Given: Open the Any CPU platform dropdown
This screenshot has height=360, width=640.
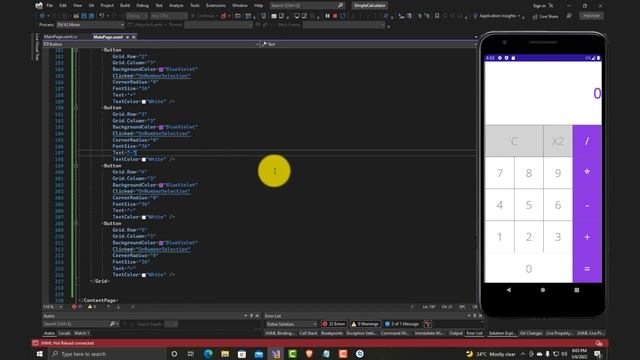Looking at the screenshot, I should [169, 16].
